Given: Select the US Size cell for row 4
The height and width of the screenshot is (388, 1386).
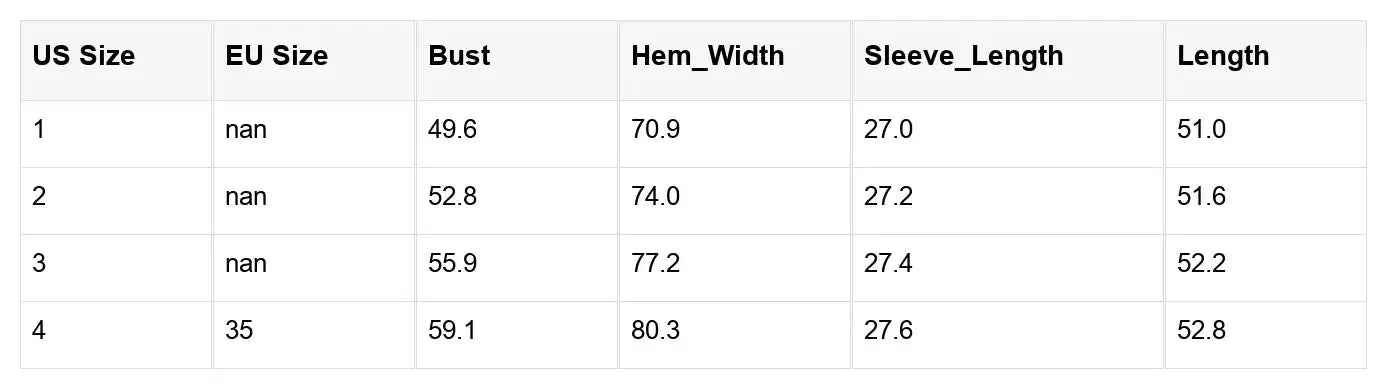Looking at the screenshot, I should pos(117,335).
